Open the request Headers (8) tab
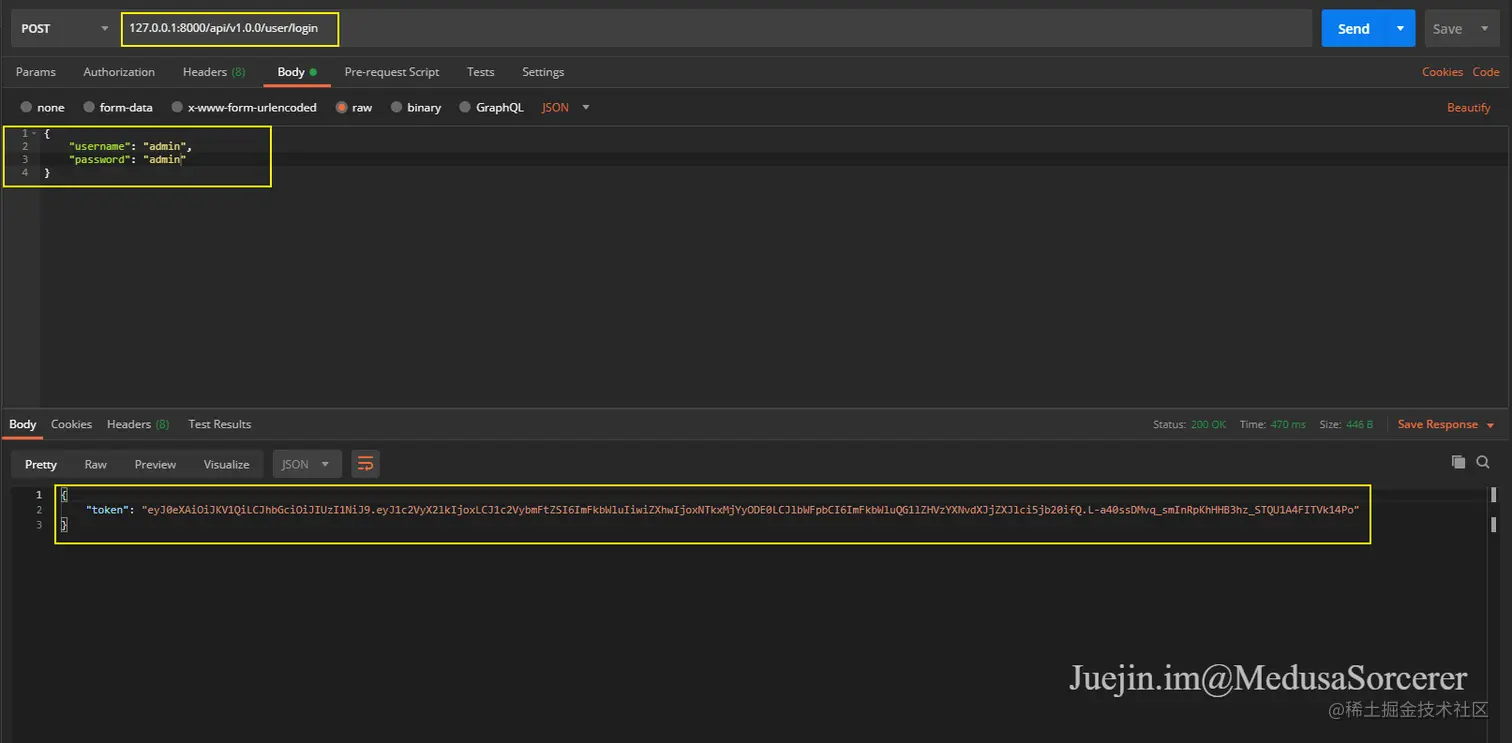This screenshot has height=743, width=1512. tap(214, 72)
